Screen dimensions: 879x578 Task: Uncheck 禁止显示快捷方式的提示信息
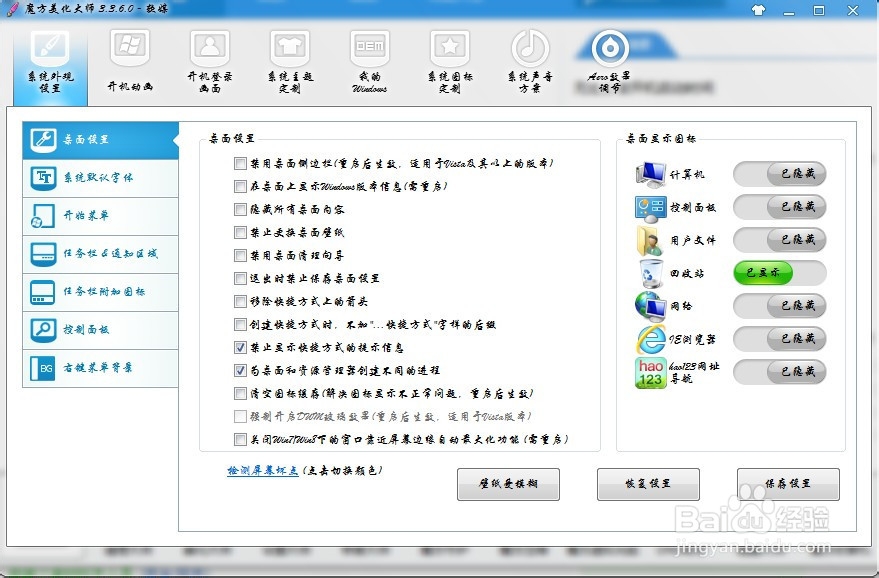239,347
